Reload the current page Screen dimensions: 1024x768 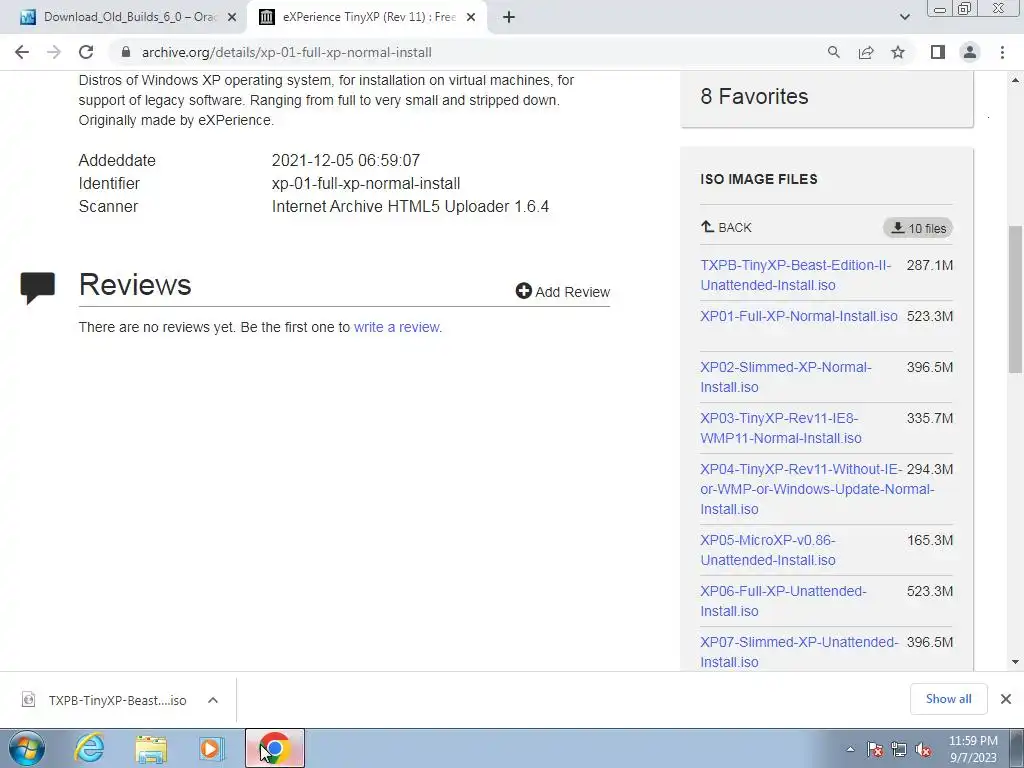[86, 52]
